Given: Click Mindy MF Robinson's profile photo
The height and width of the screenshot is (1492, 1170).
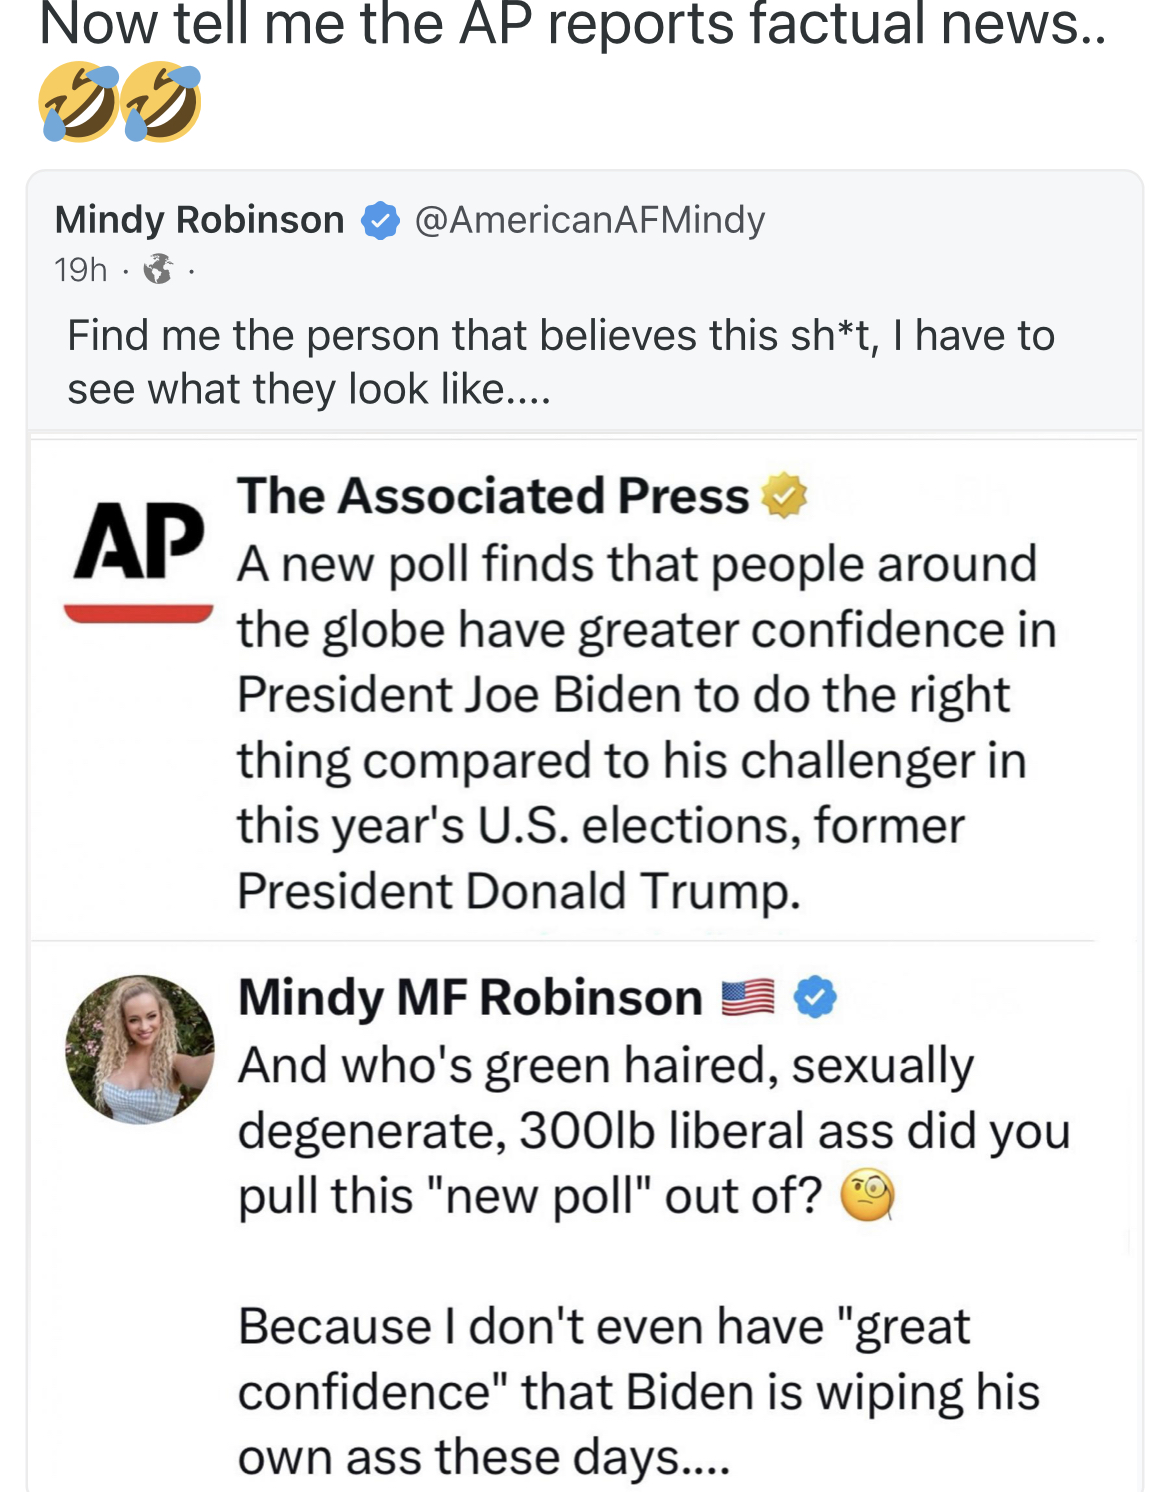Looking at the screenshot, I should (x=140, y=1049).
